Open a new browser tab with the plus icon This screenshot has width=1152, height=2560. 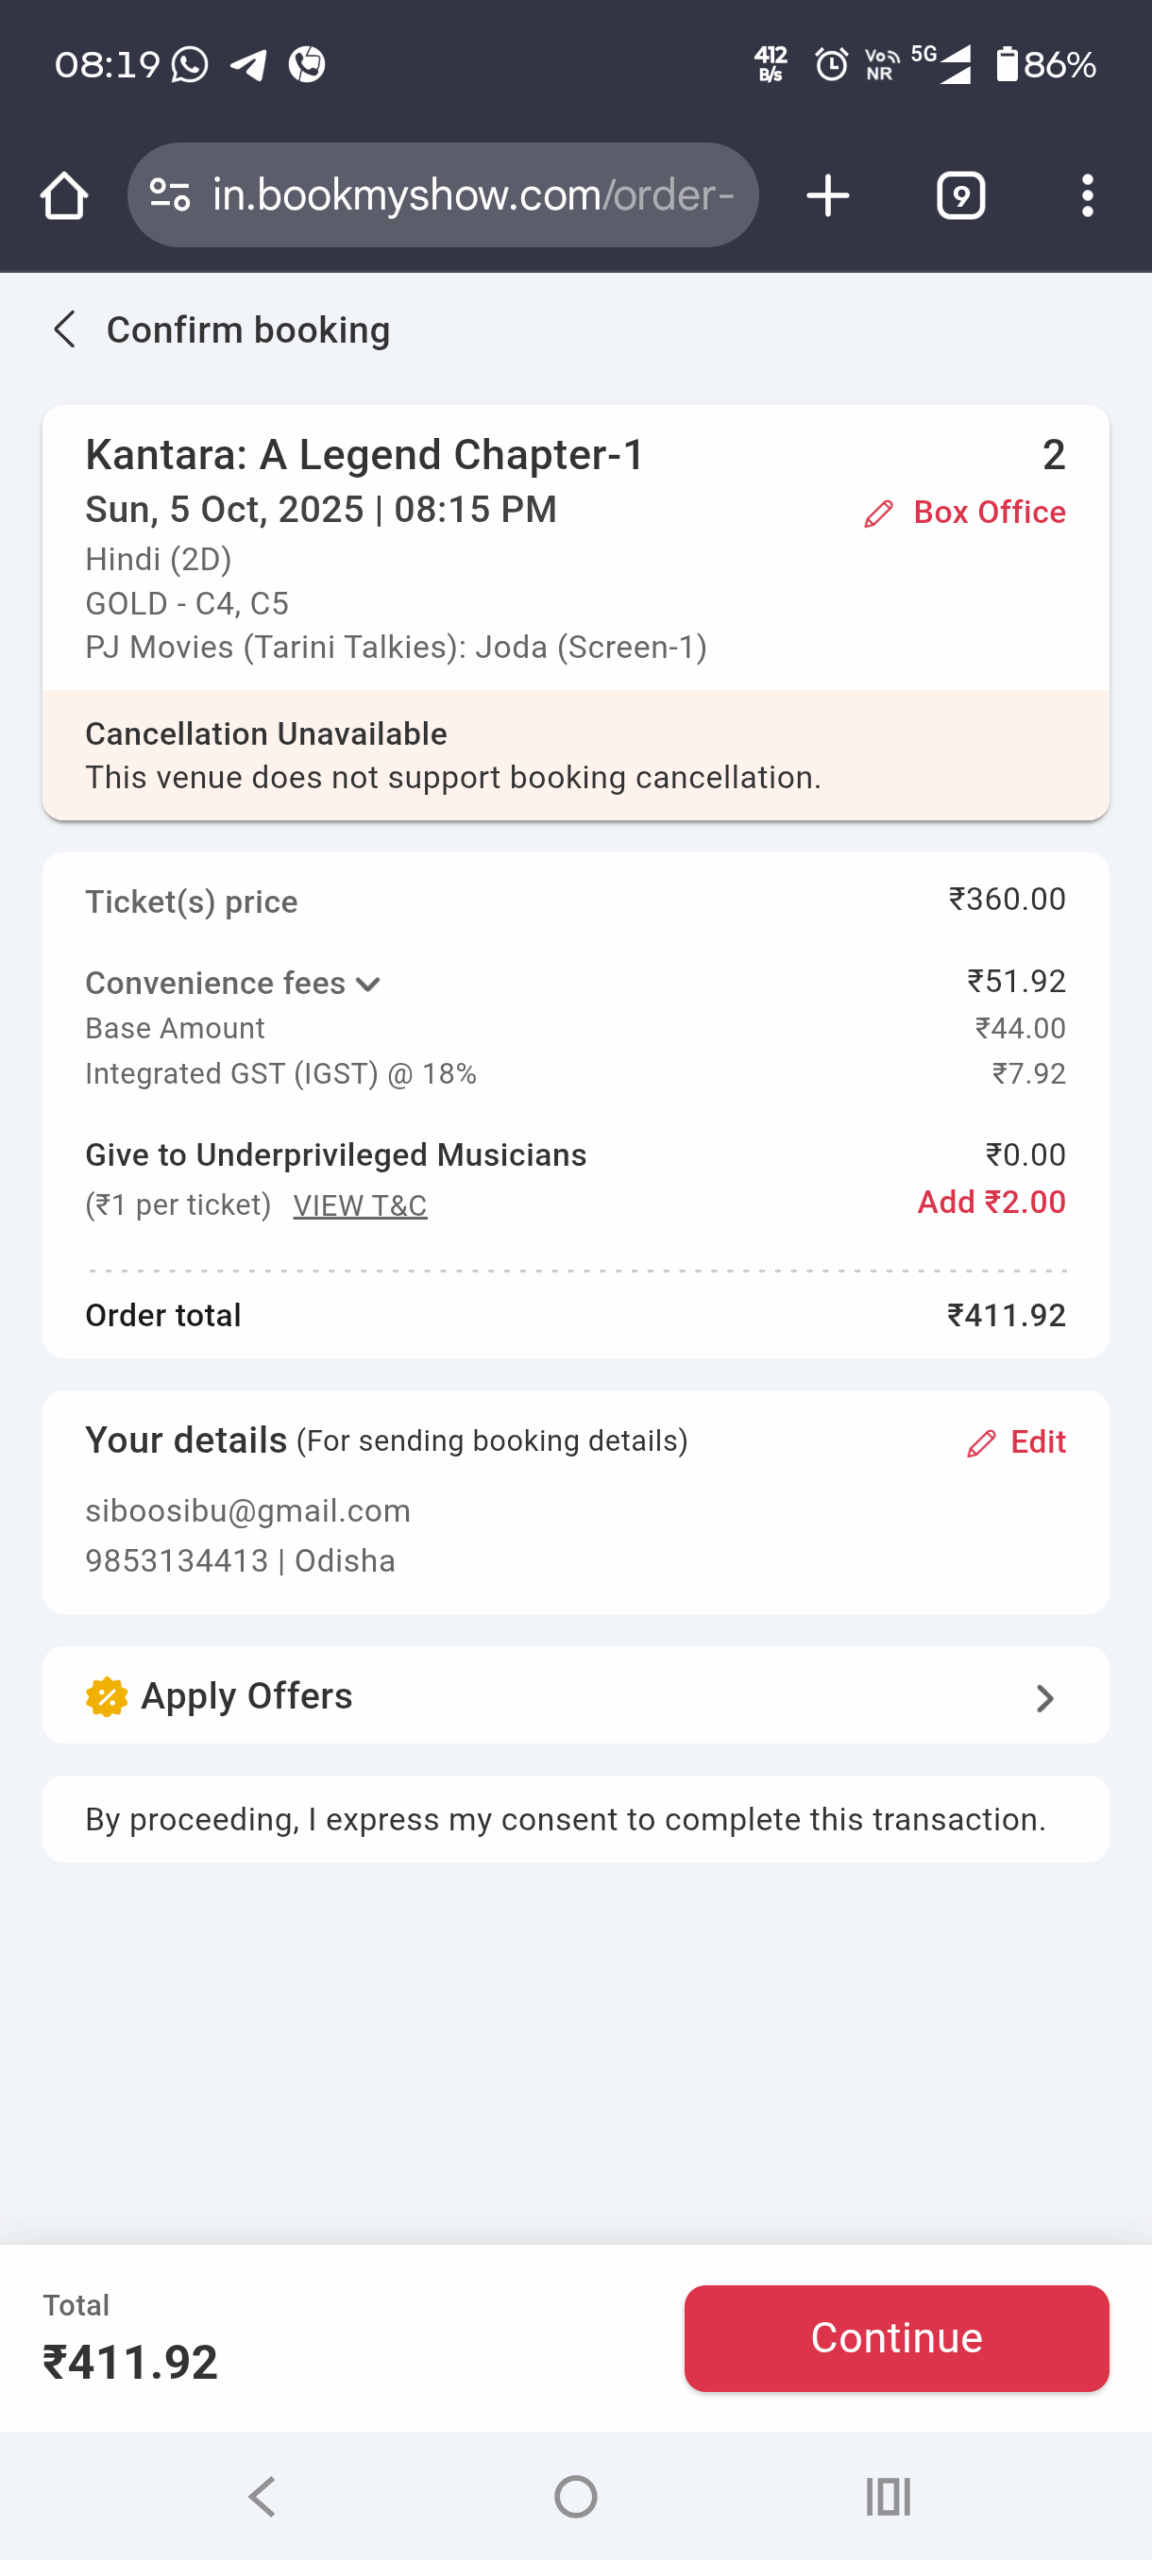tap(827, 195)
